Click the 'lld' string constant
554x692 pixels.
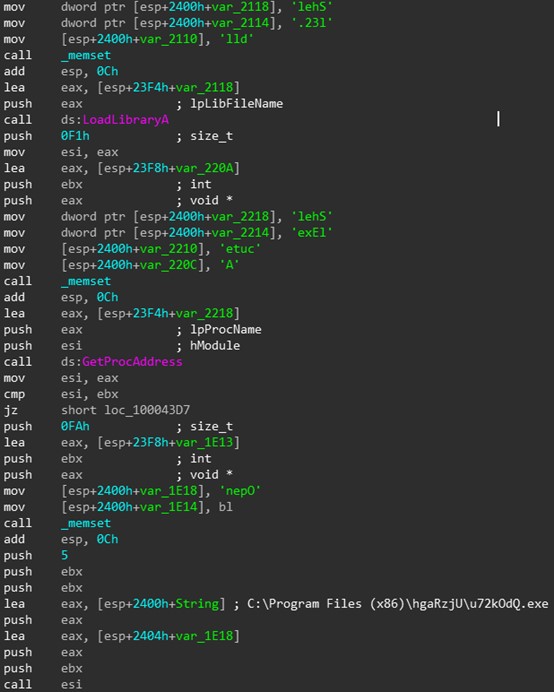pos(236,39)
